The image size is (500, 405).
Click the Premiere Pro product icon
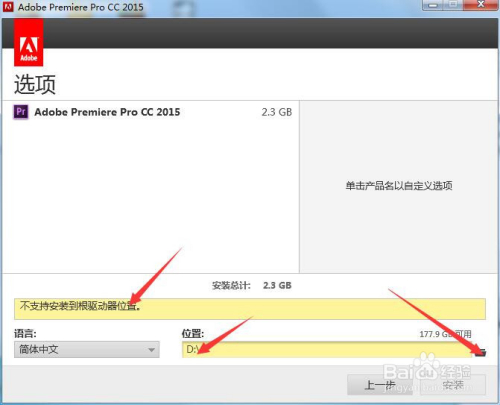point(21,112)
